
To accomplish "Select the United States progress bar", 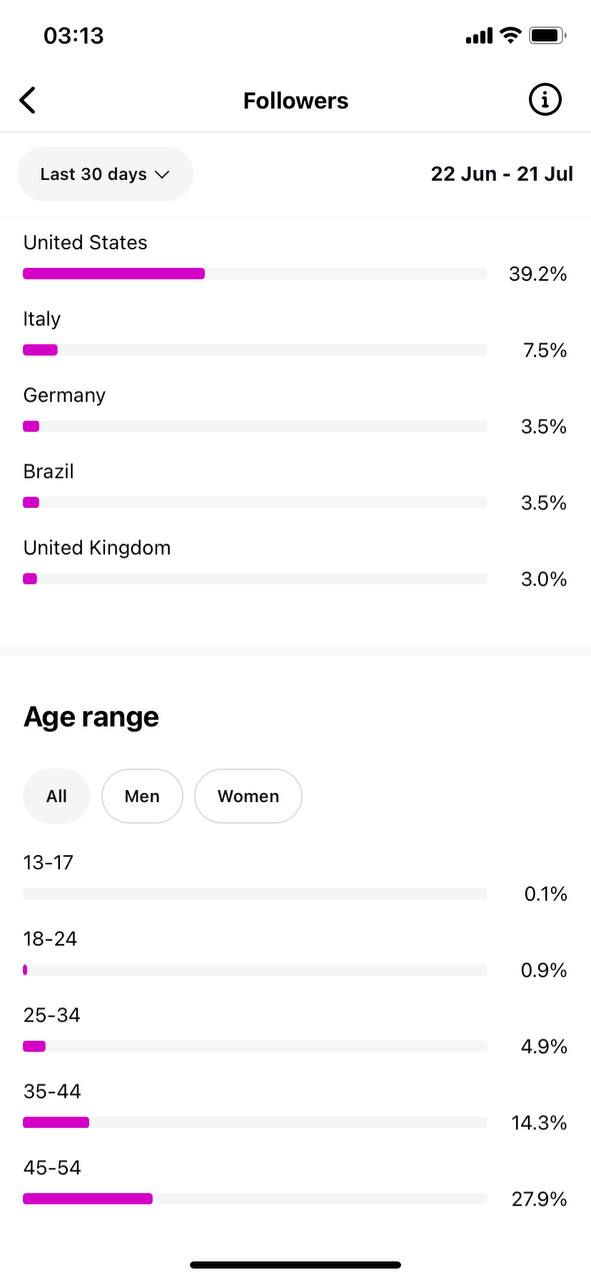I will point(255,273).
